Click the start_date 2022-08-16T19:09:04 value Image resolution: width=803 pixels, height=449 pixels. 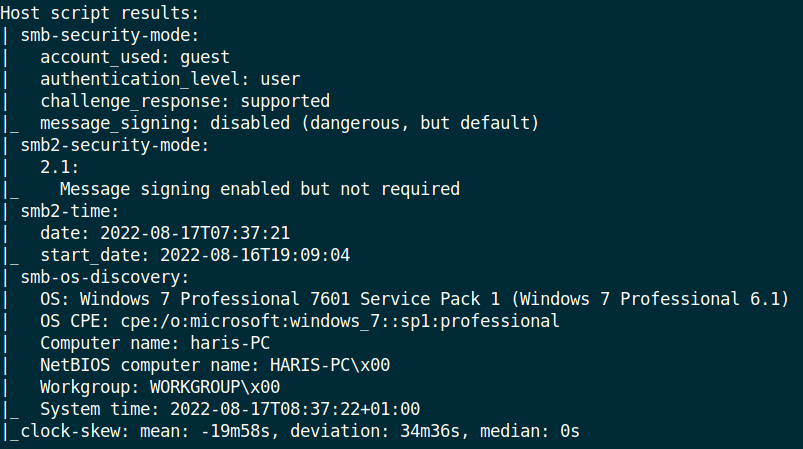(195, 255)
